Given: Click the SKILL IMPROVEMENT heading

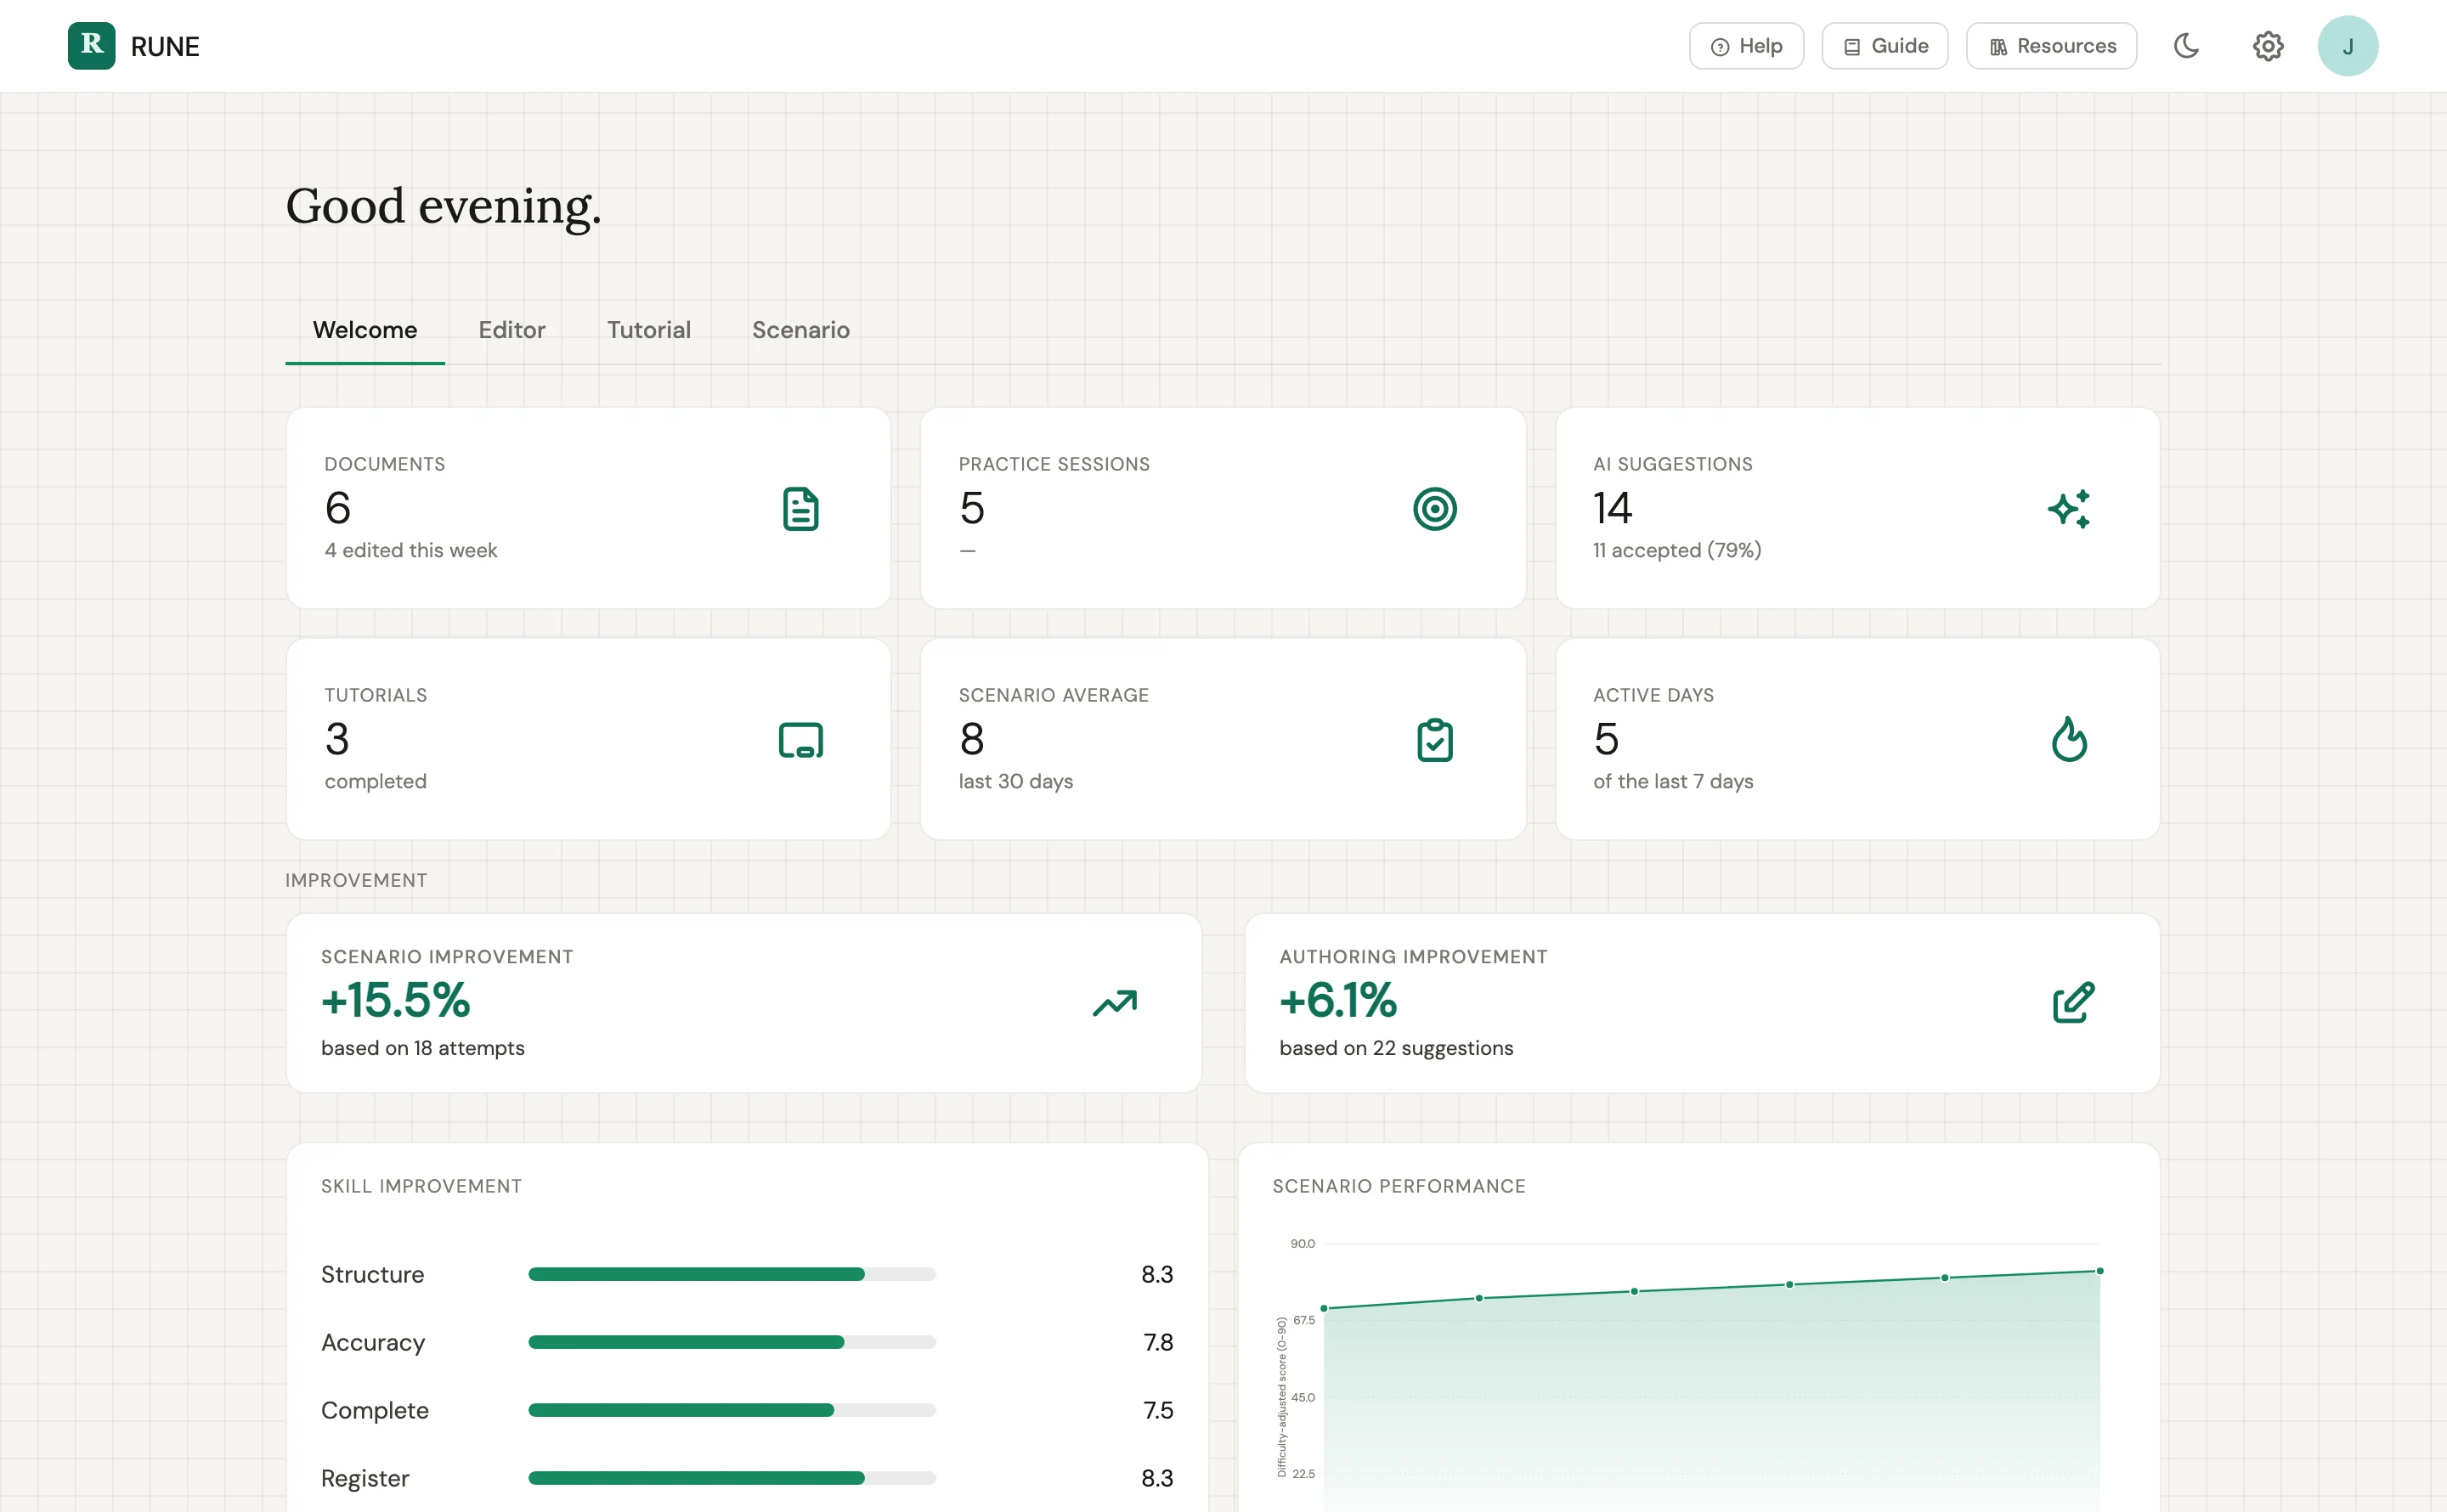Looking at the screenshot, I should 421,1186.
